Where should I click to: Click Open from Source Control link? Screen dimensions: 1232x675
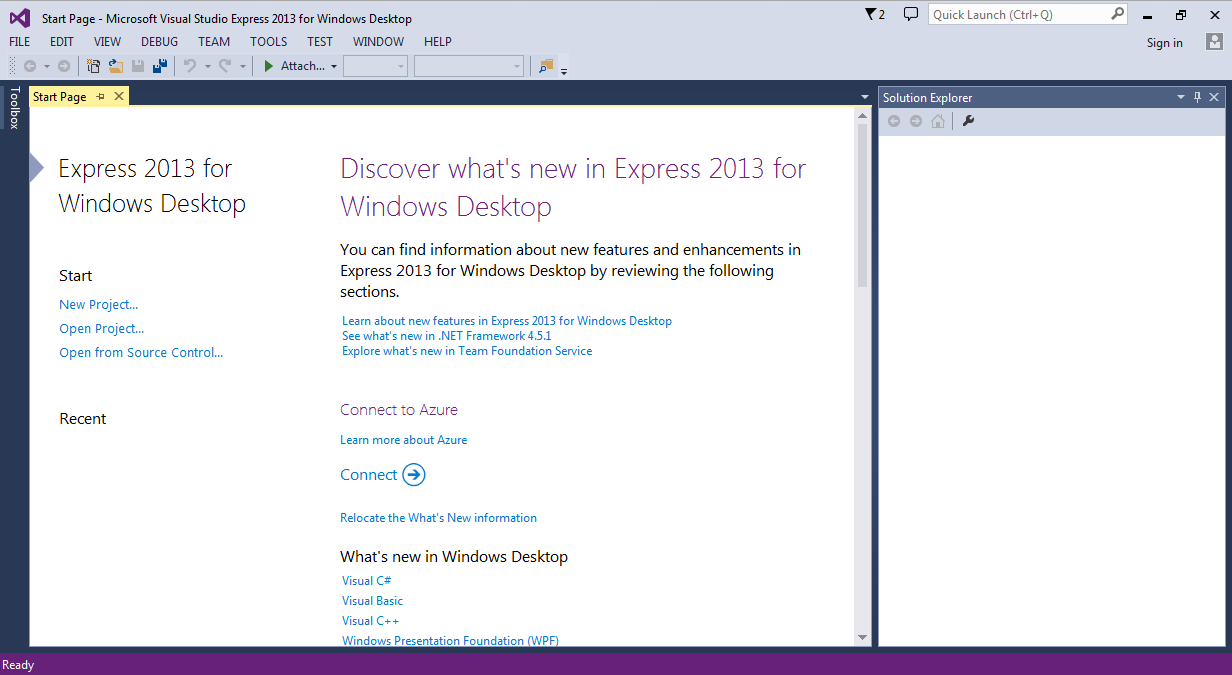[x=141, y=353]
